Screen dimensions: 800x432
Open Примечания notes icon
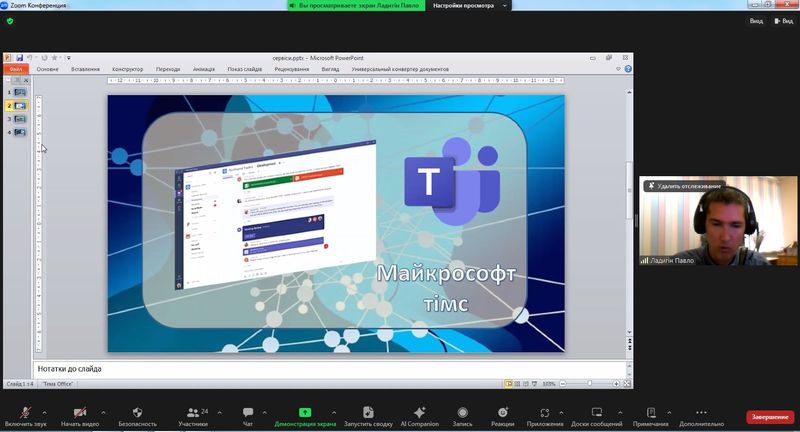click(x=651, y=412)
